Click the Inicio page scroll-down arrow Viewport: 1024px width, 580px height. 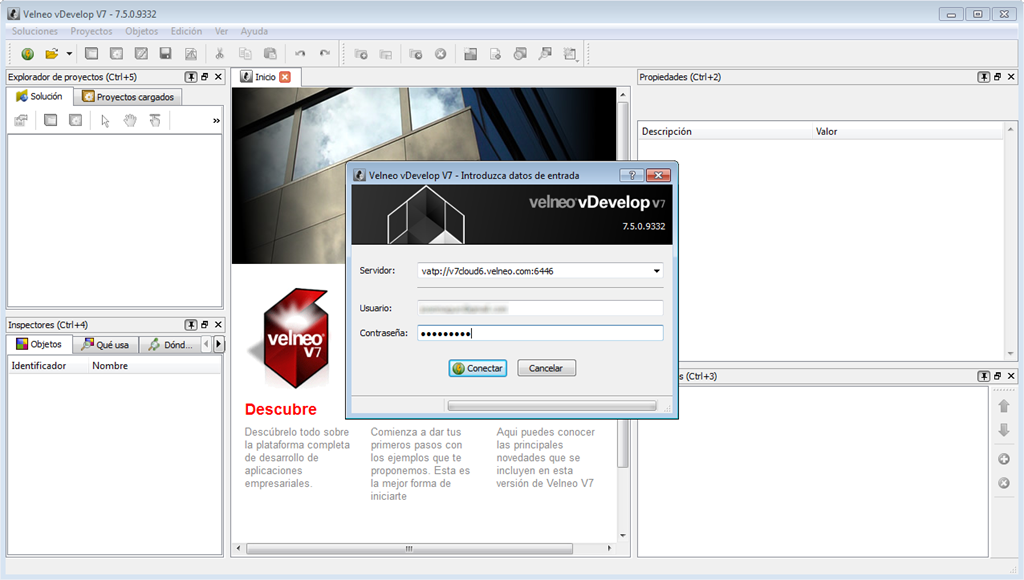pos(623,536)
